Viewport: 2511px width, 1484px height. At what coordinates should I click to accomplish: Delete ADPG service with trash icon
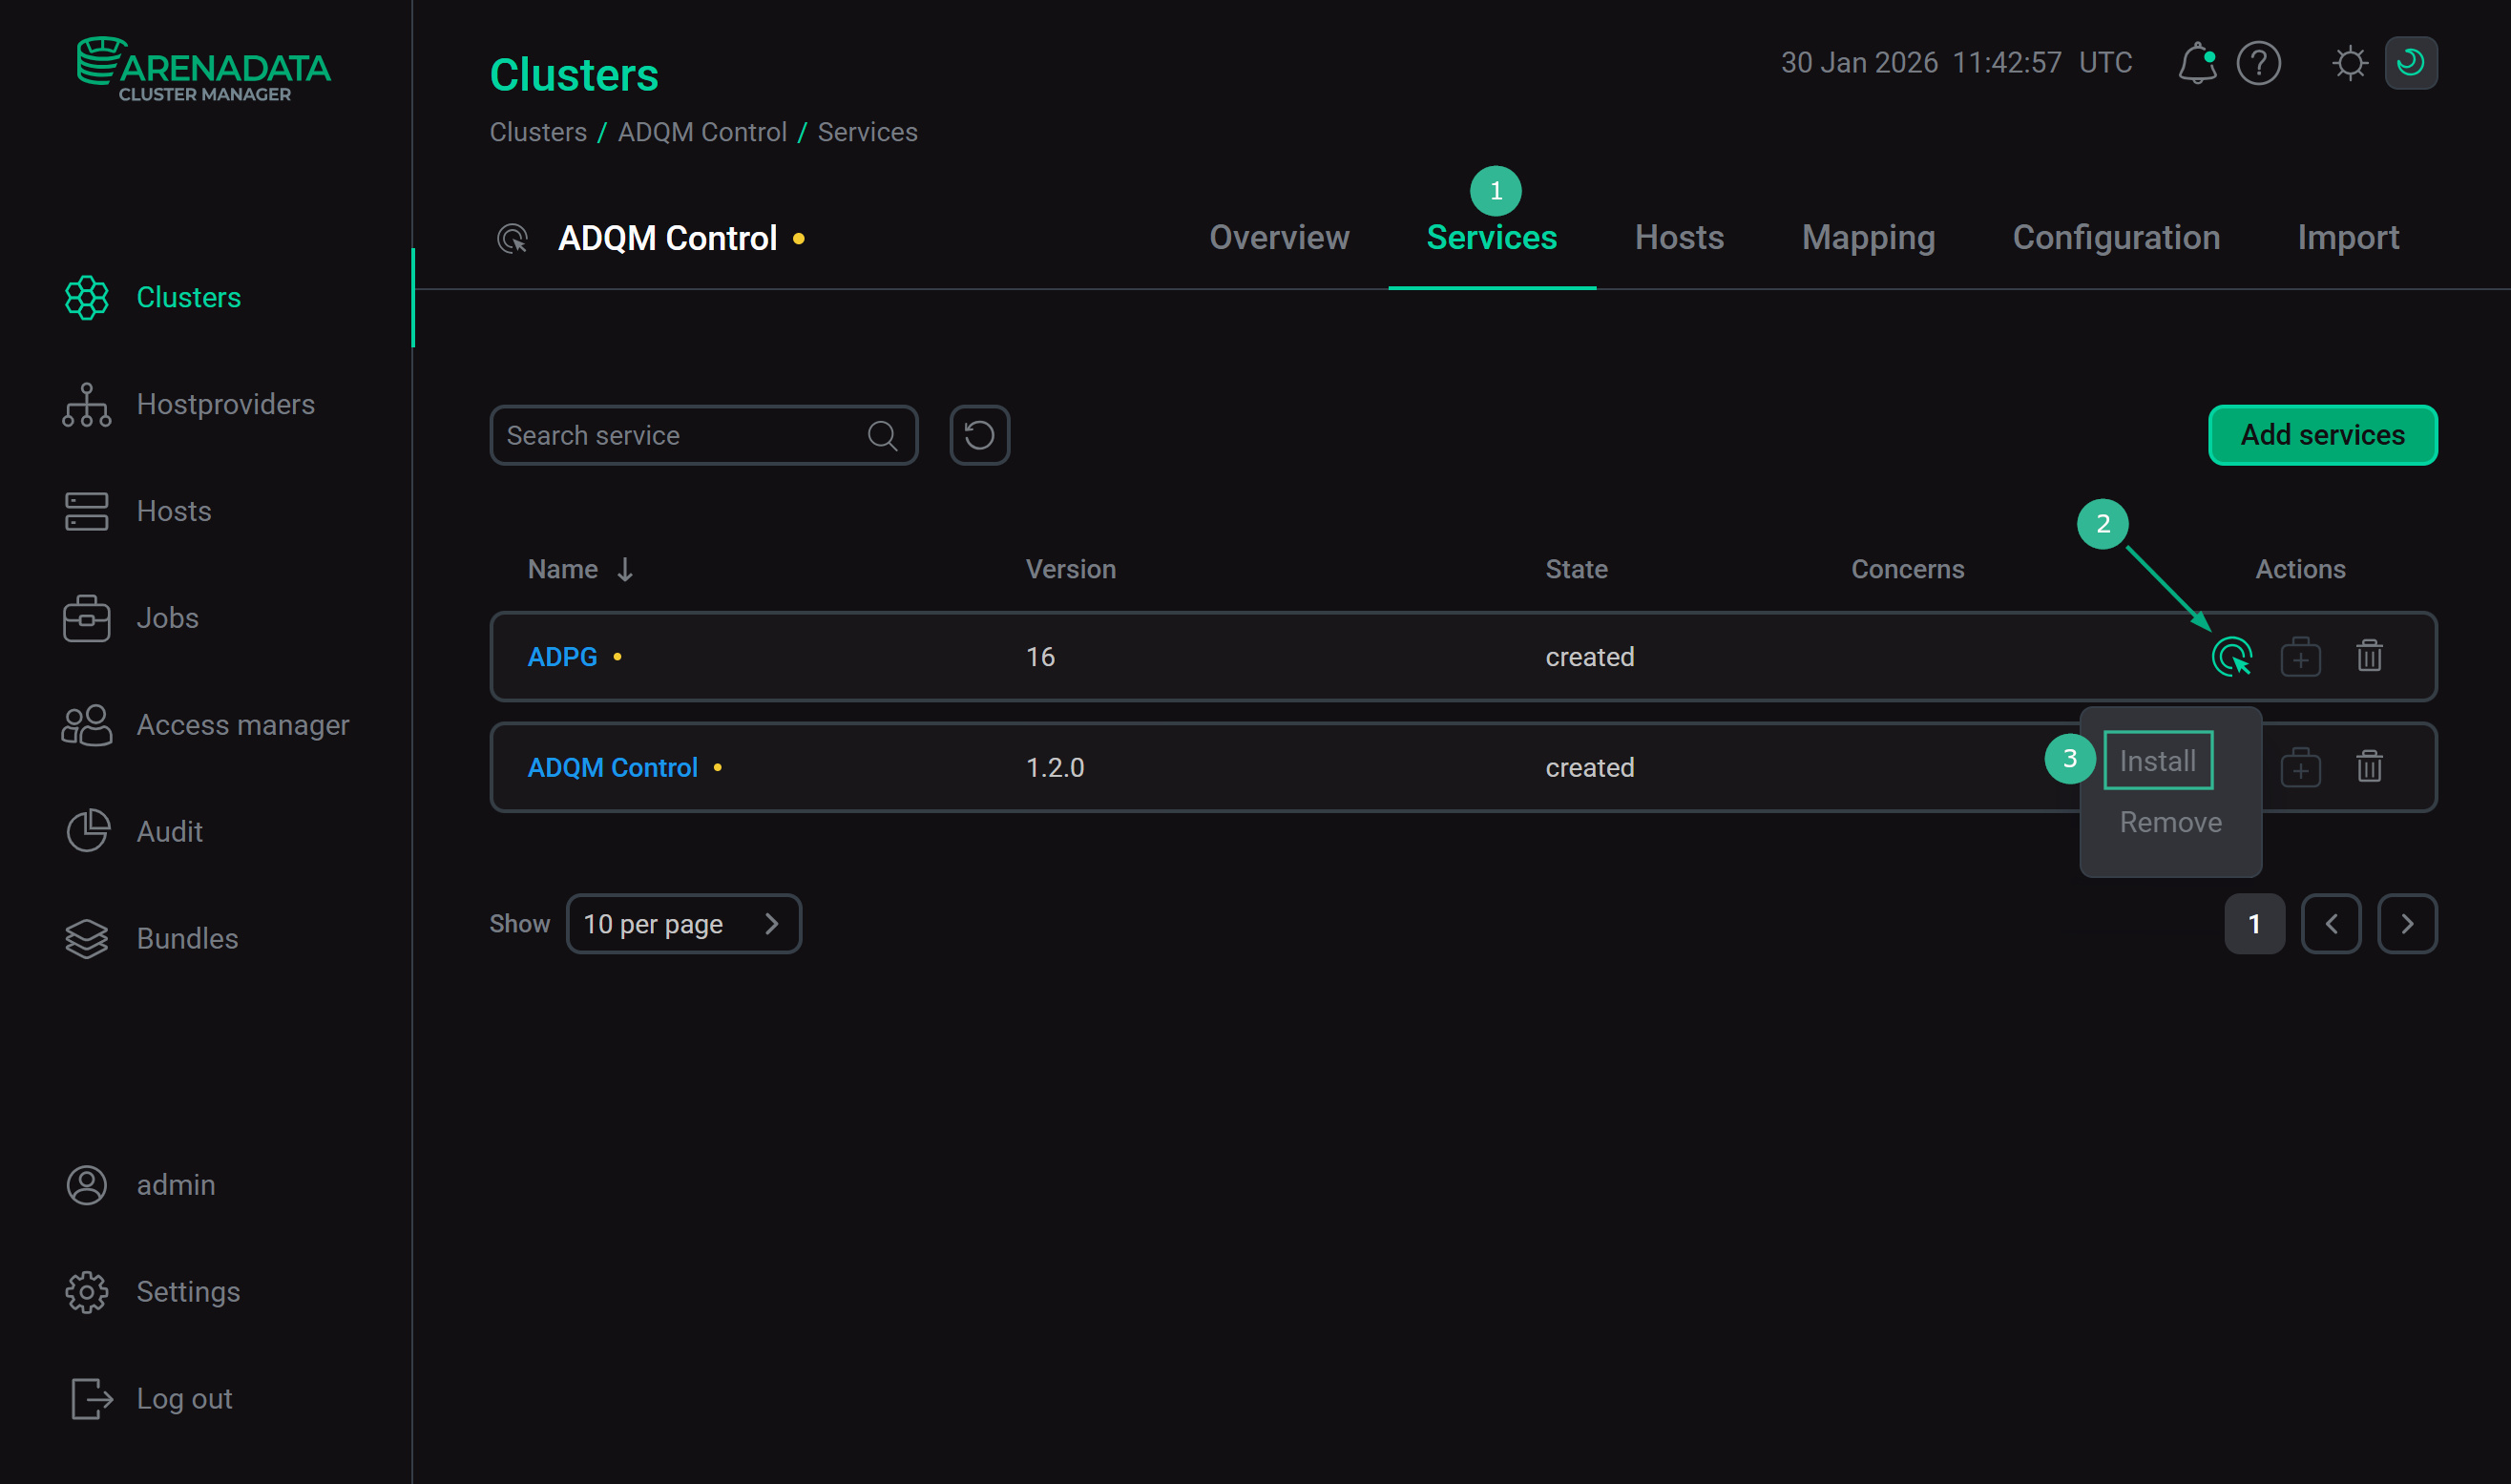(2369, 657)
